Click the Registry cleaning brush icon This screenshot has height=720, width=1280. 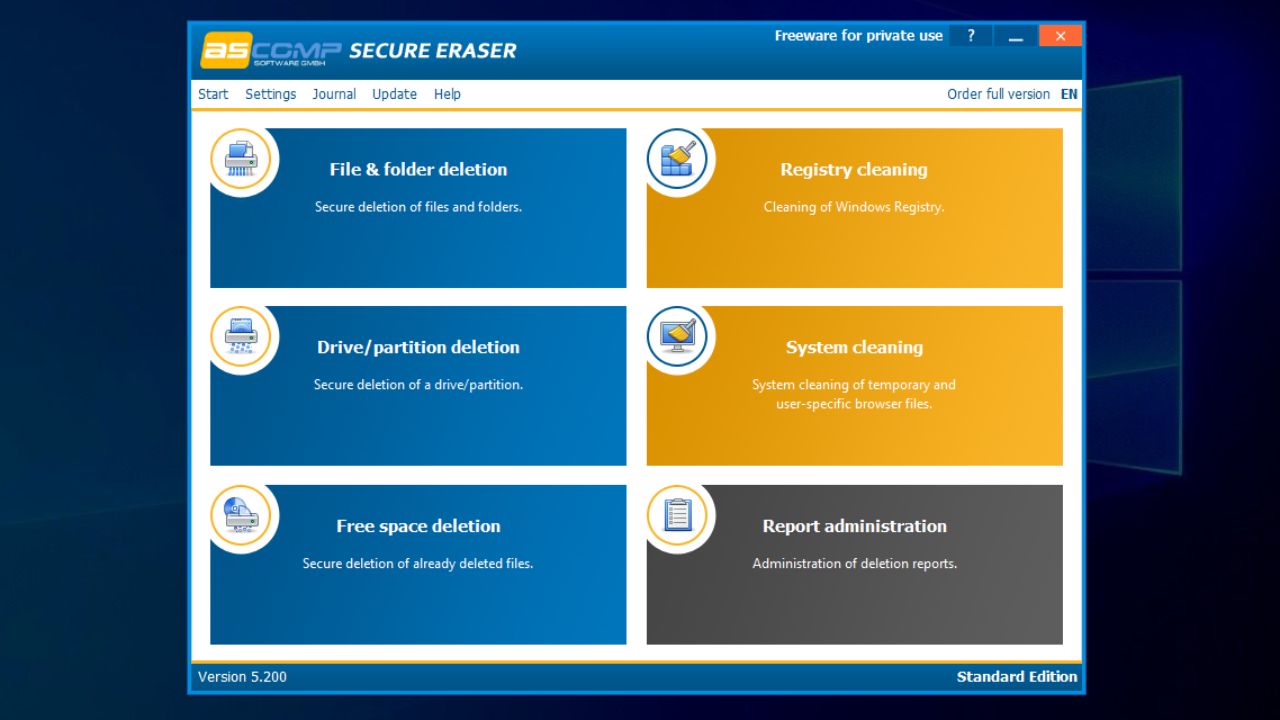[677, 158]
